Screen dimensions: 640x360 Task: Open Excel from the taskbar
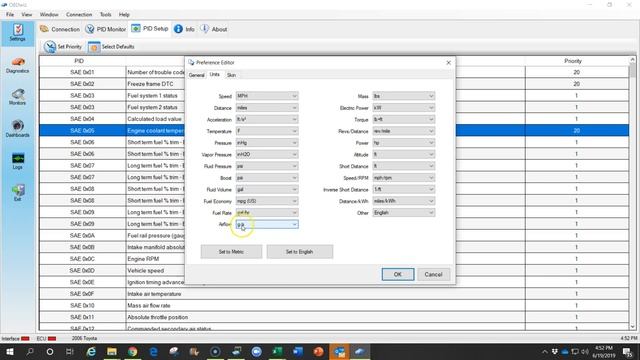277,351
